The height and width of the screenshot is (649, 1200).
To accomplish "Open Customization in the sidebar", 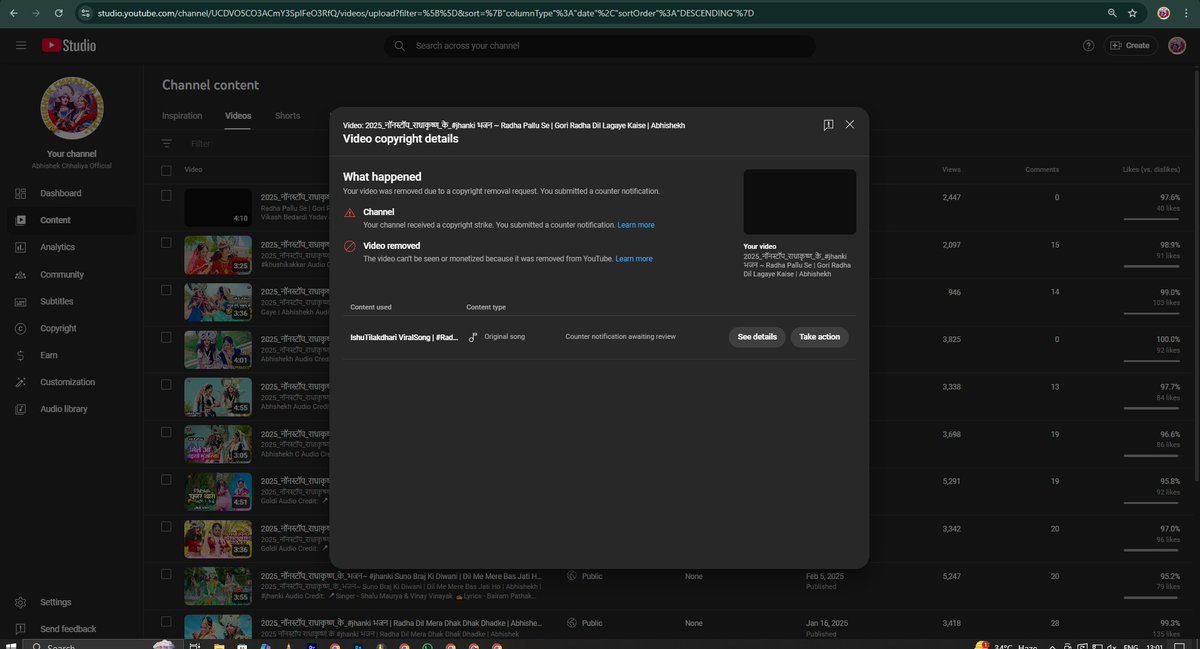I will coord(68,382).
